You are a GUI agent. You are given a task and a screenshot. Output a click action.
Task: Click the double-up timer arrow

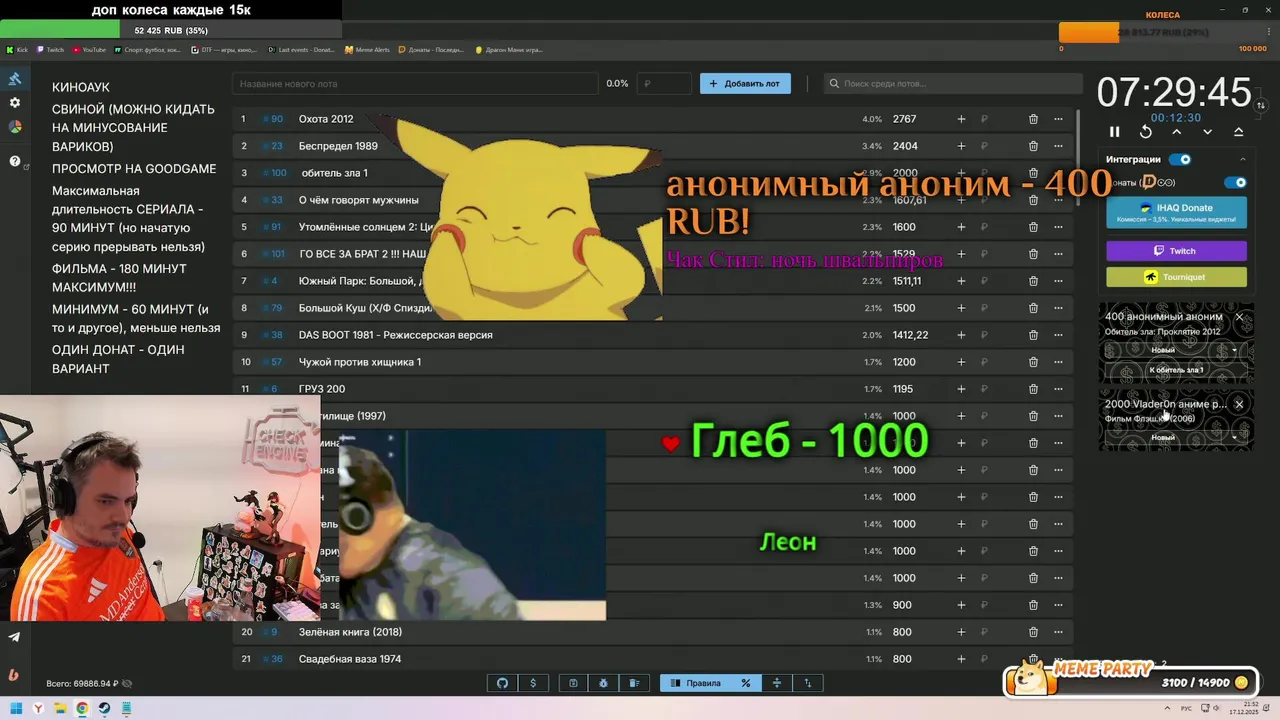pyautogui.click(x=1238, y=132)
